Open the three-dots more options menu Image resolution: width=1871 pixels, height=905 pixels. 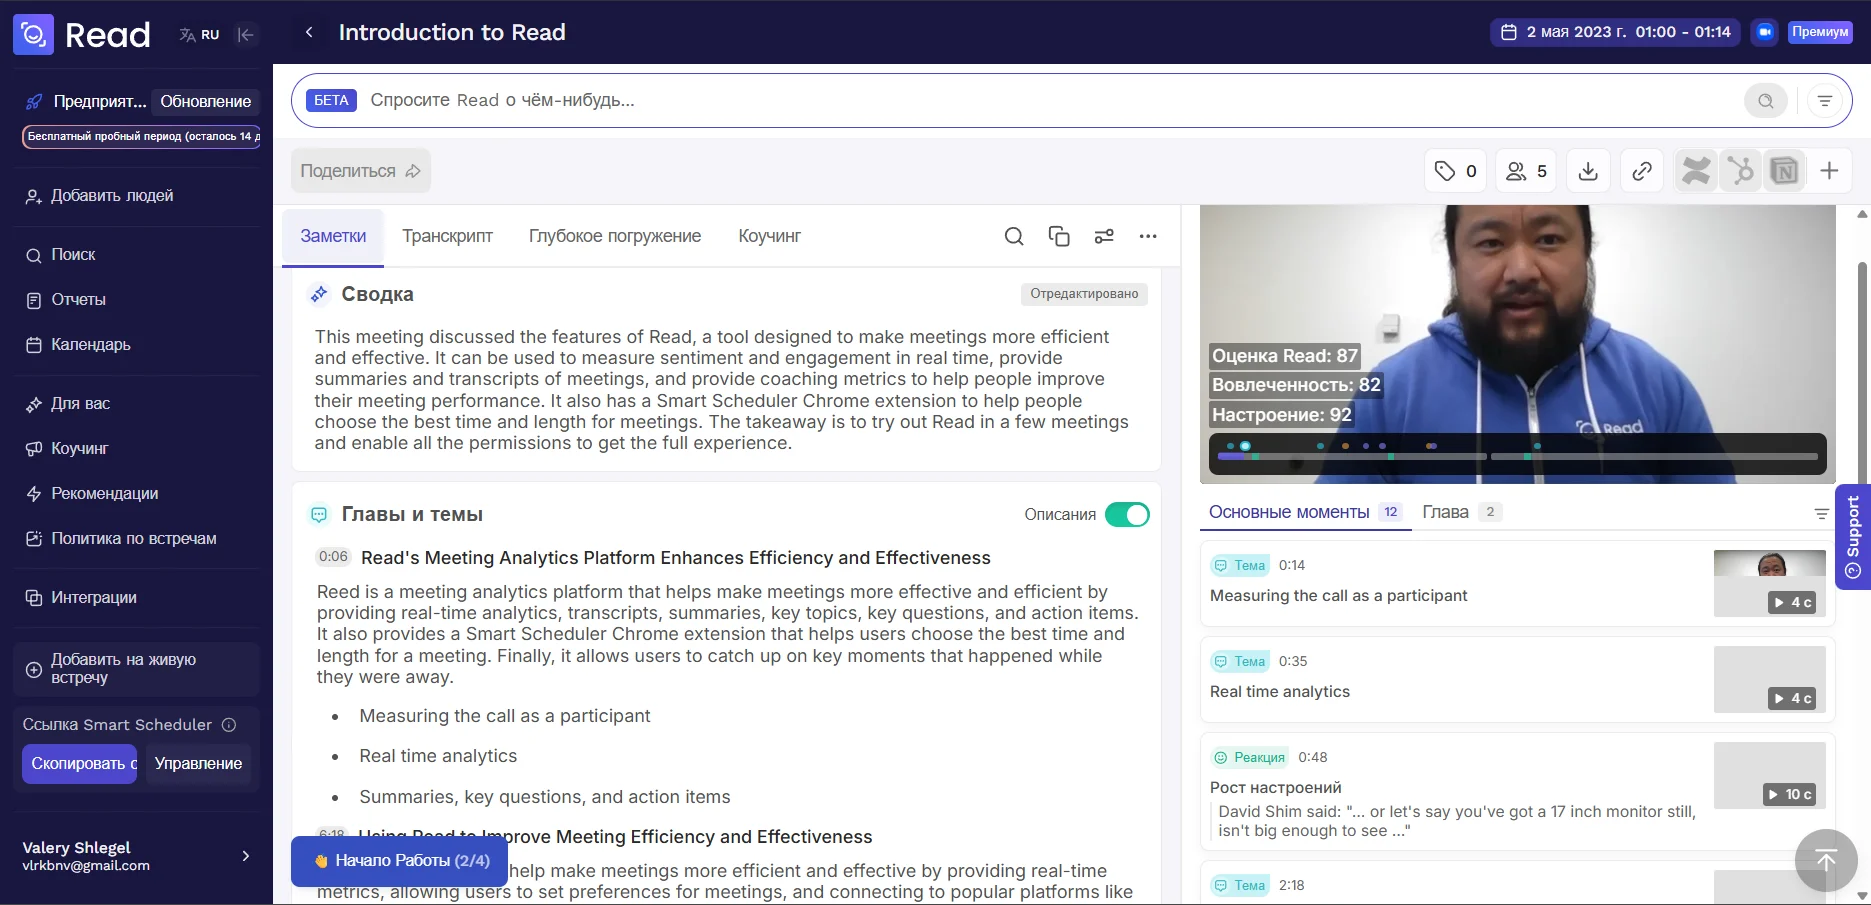pyautogui.click(x=1147, y=236)
